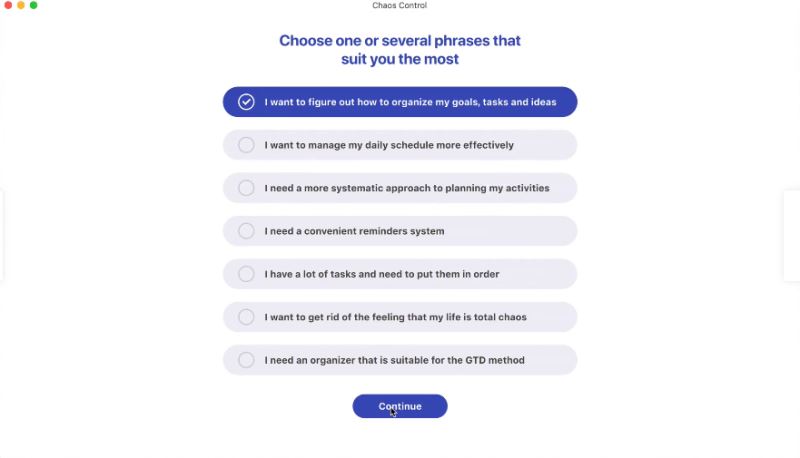Maximize the window with the green button
The height and width of the screenshot is (458, 800).
[x=34, y=5]
